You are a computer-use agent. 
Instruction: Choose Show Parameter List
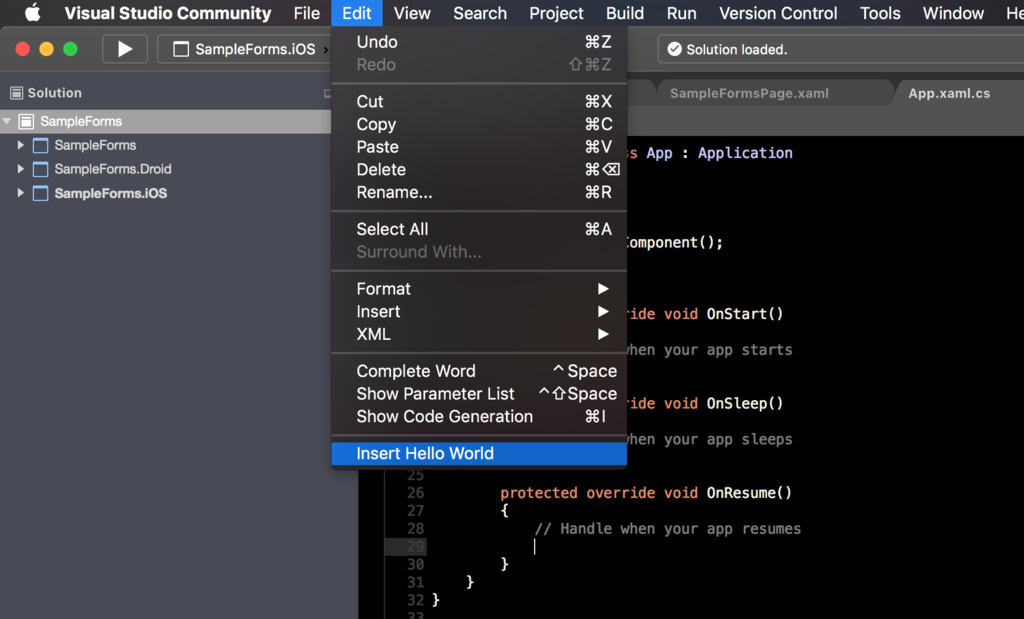pos(479,394)
